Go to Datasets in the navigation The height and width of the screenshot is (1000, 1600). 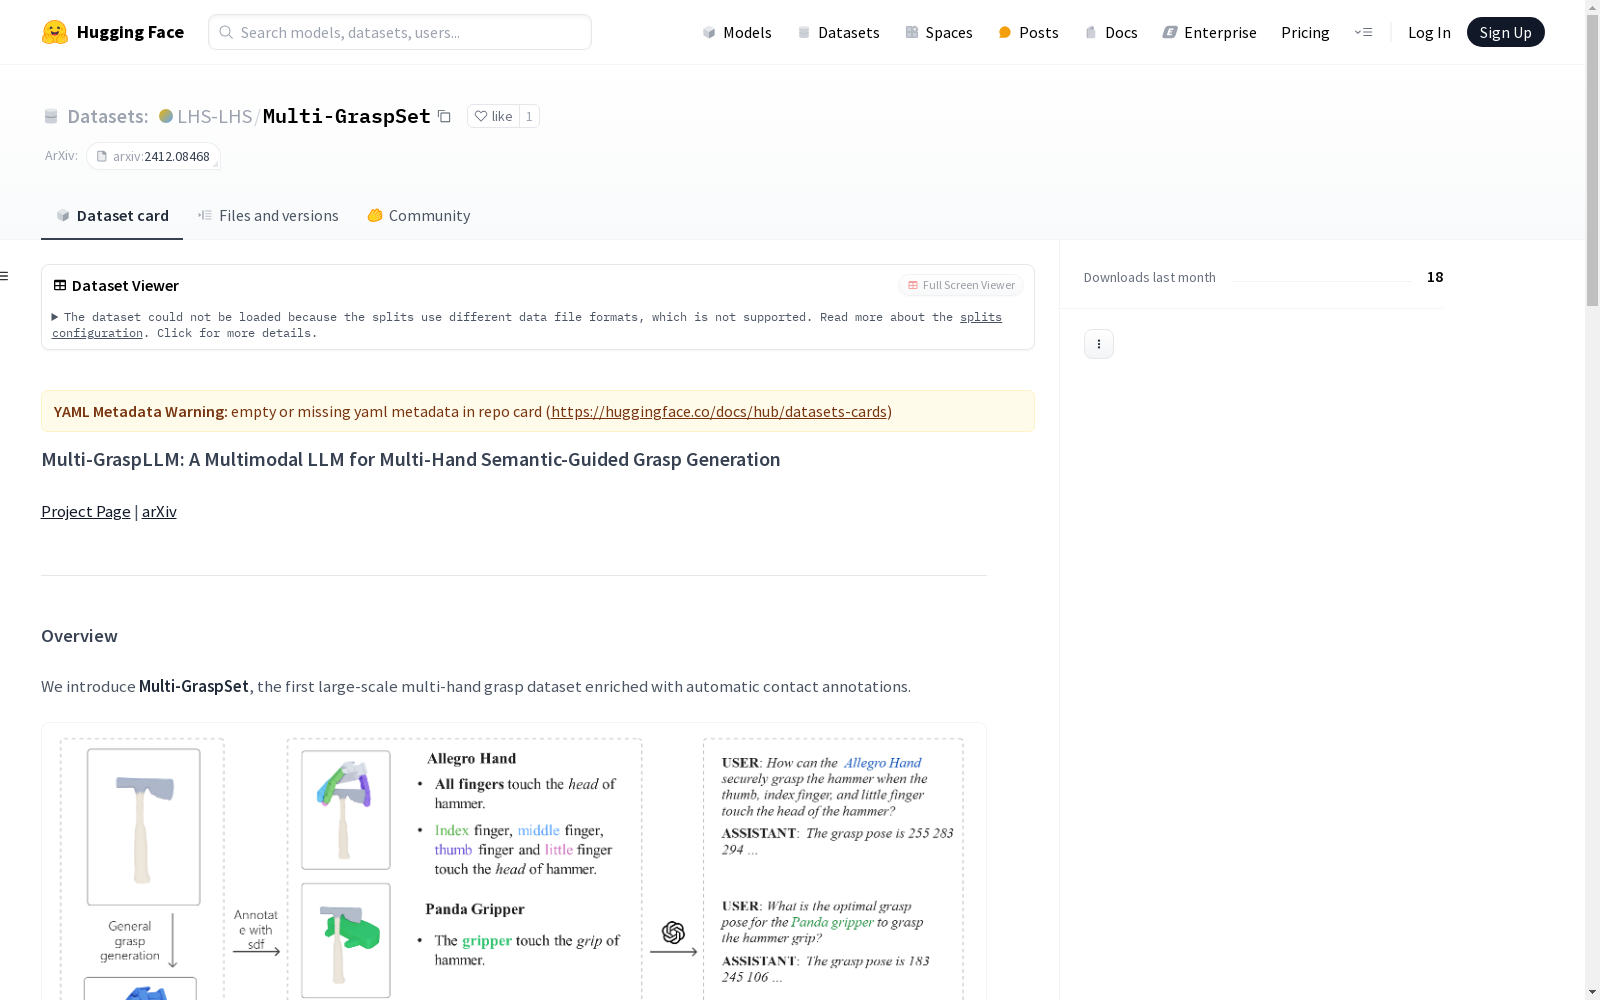(x=838, y=32)
